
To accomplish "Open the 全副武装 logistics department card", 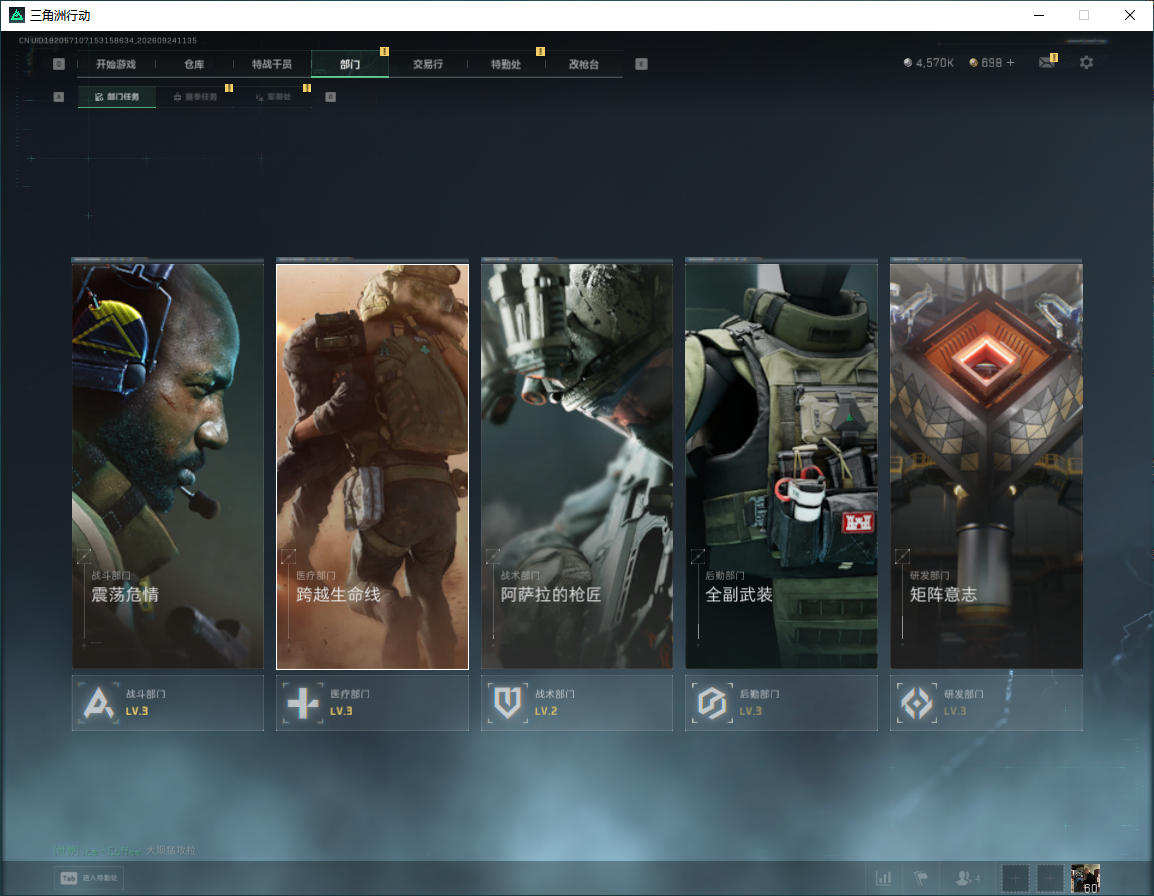I will 782,465.
